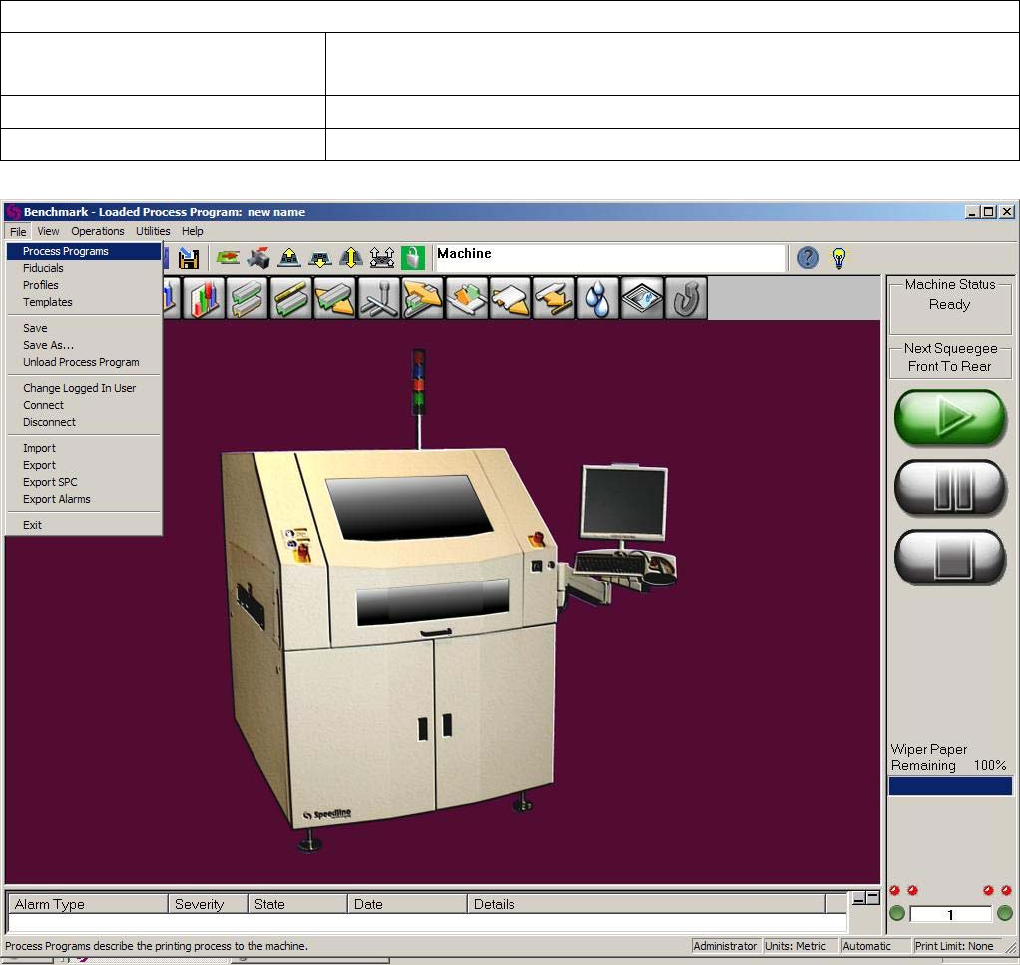This screenshot has width=1020, height=965.
Task: Choose Export SPC in the File menu
Action: pyautogui.click(x=50, y=482)
